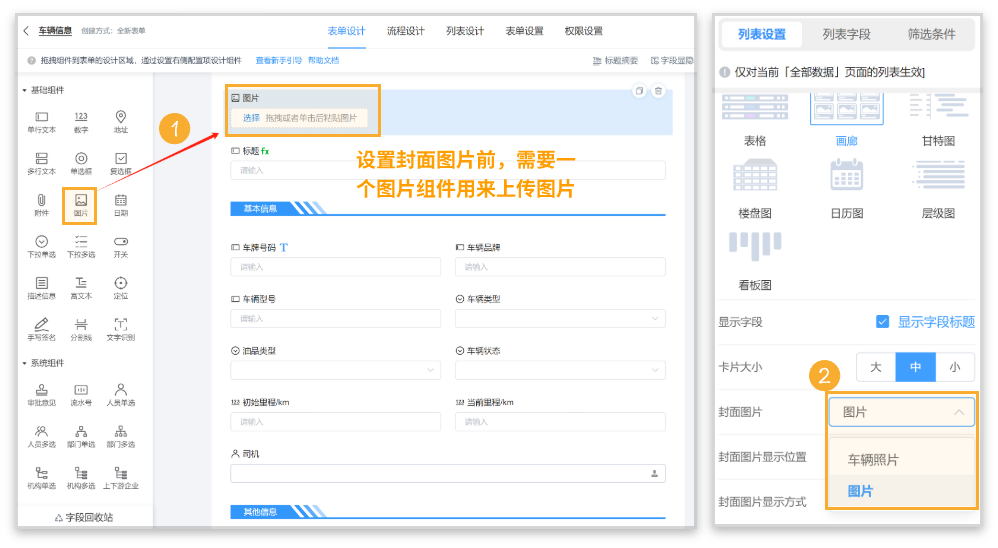Copy the selected 图片 field
998x548 pixels.
[x=639, y=91]
